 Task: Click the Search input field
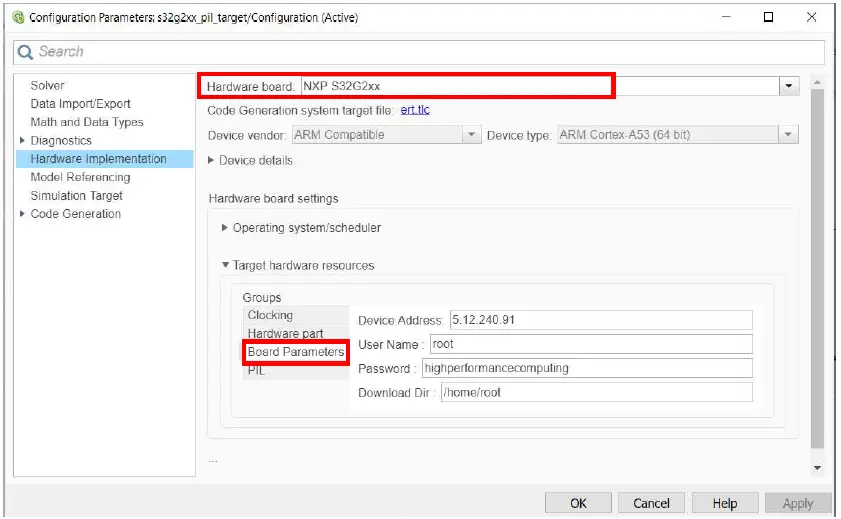click(x=419, y=52)
